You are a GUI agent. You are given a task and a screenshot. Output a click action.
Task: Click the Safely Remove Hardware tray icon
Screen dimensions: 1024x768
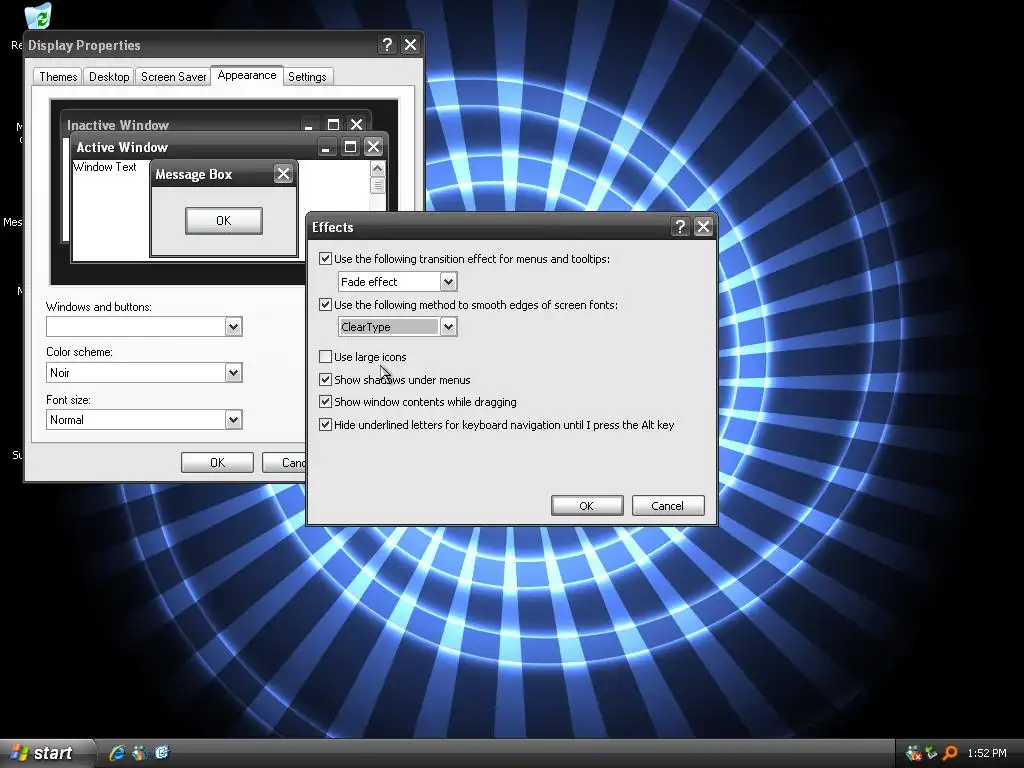(x=931, y=753)
